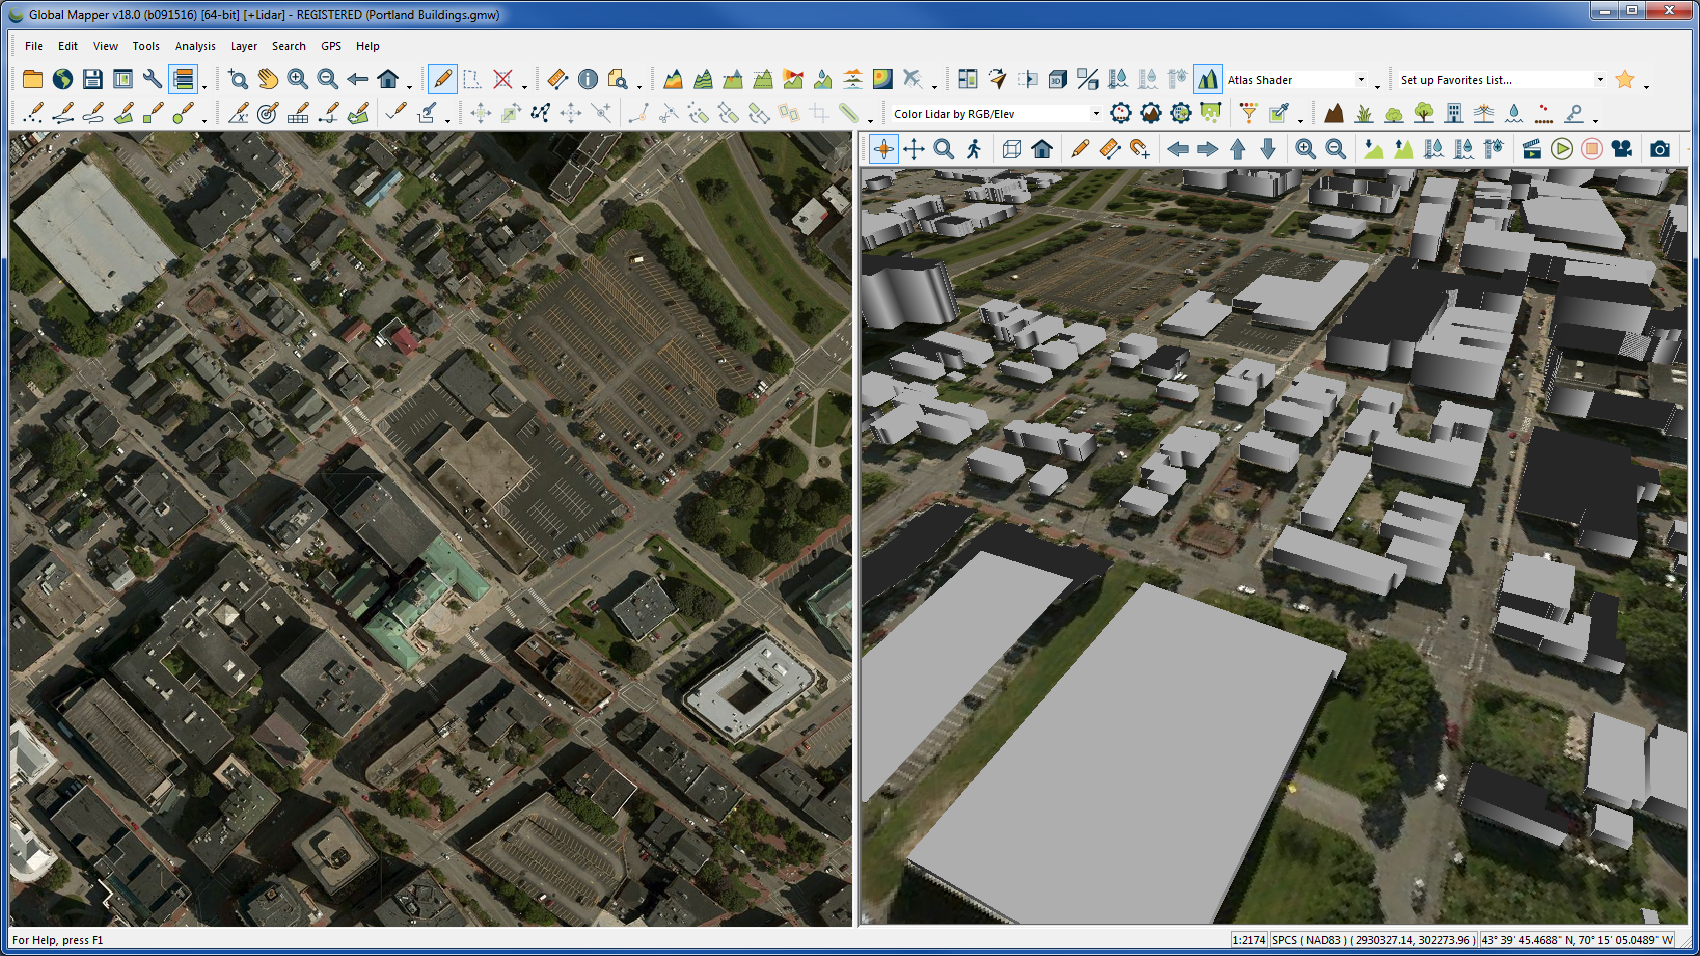Screen dimensions: 1700x956
Task: Open the Analysis menu
Action: pos(195,46)
